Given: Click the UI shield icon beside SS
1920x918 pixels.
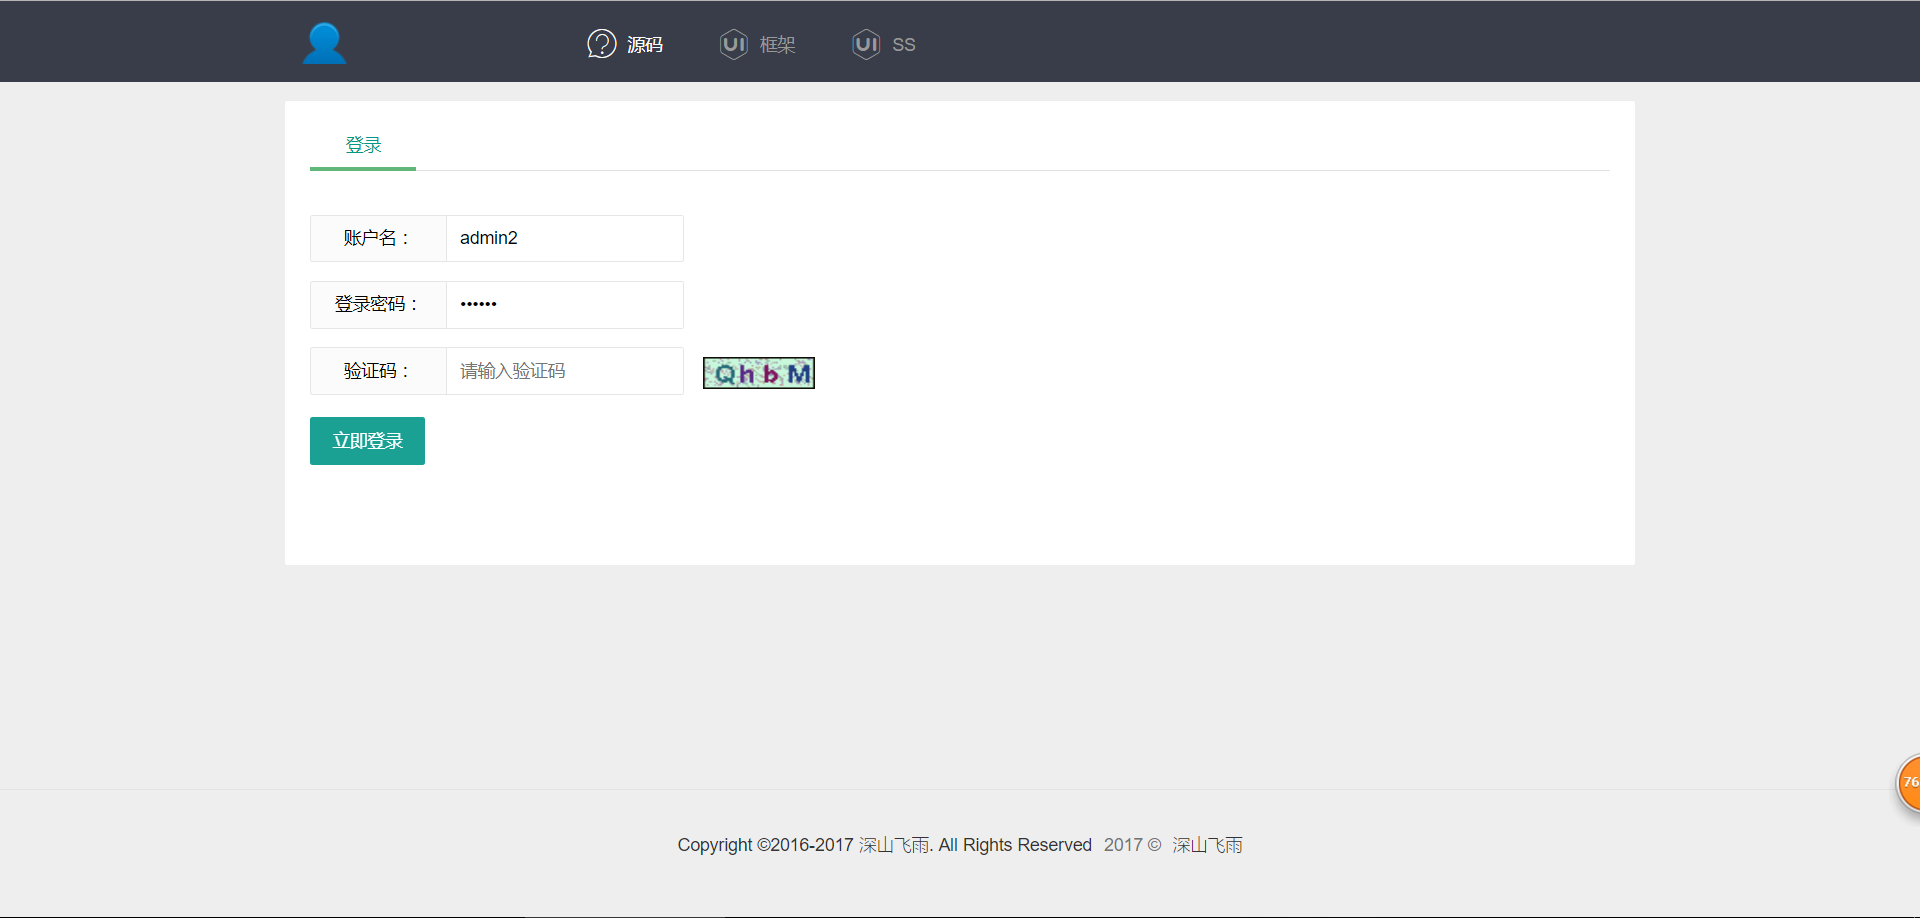Looking at the screenshot, I should pos(866,44).
